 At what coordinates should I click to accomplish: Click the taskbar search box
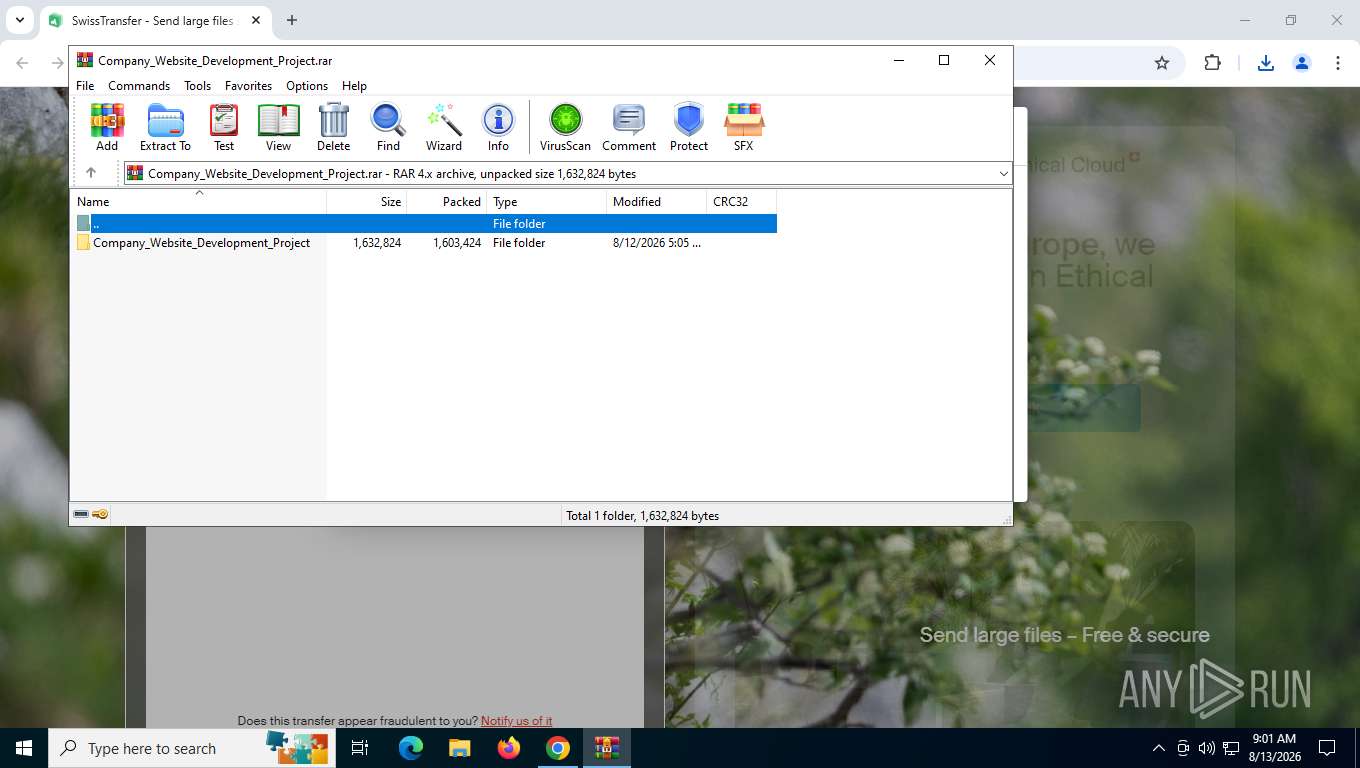click(x=191, y=748)
